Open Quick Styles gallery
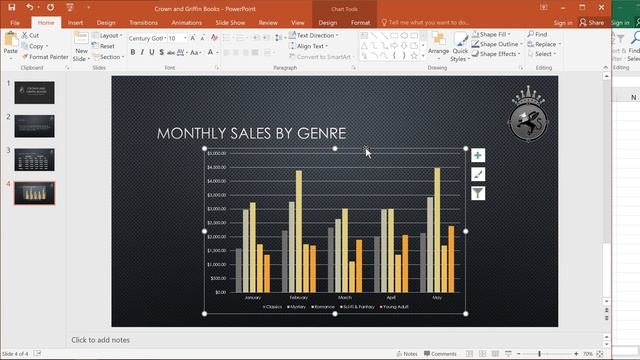 tap(460, 47)
